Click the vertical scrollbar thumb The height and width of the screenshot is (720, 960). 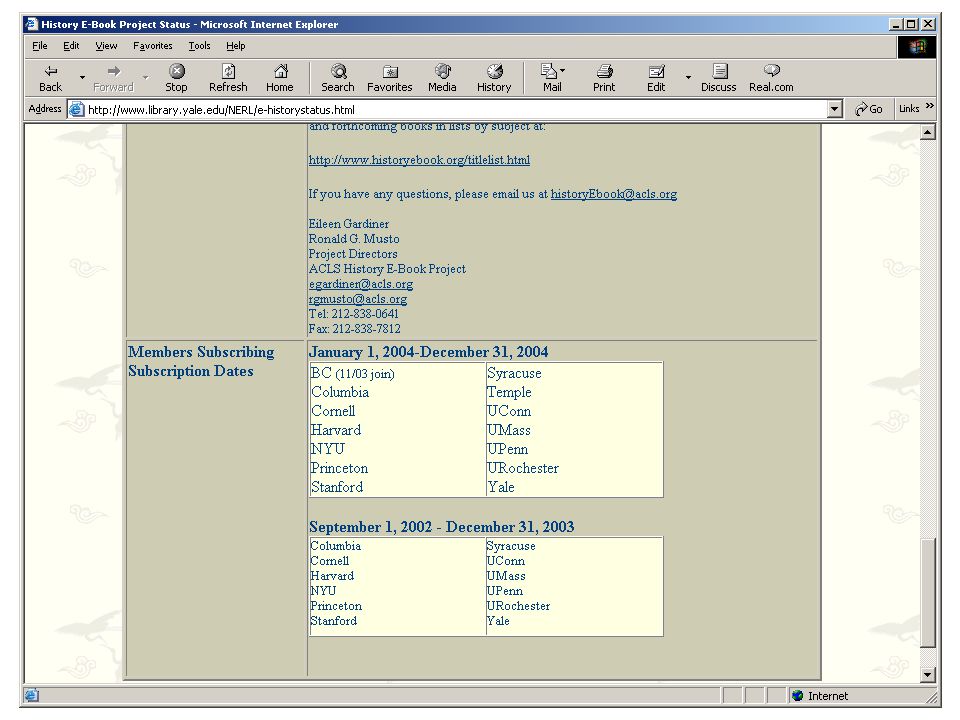928,592
